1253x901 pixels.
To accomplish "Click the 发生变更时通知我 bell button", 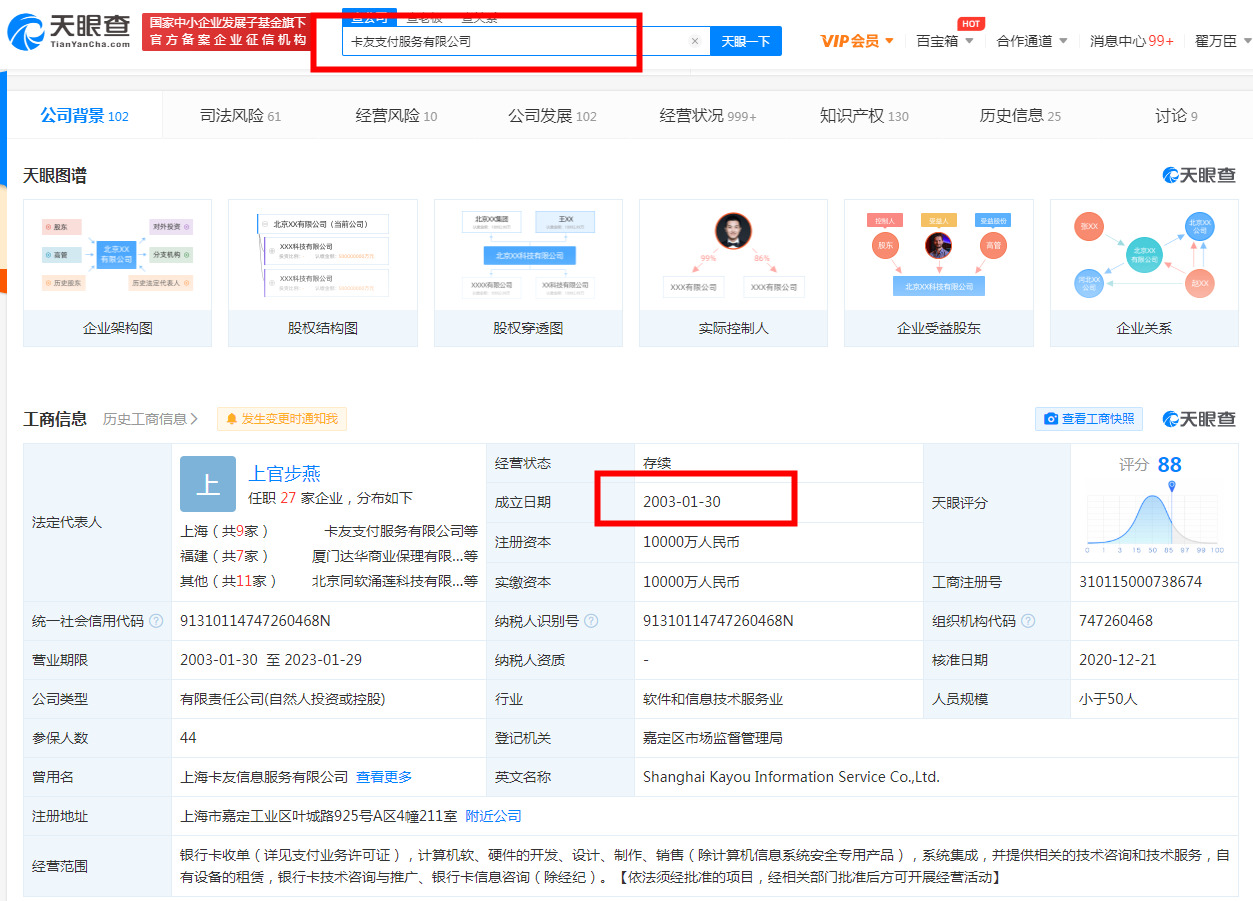I will pyautogui.click(x=282, y=419).
